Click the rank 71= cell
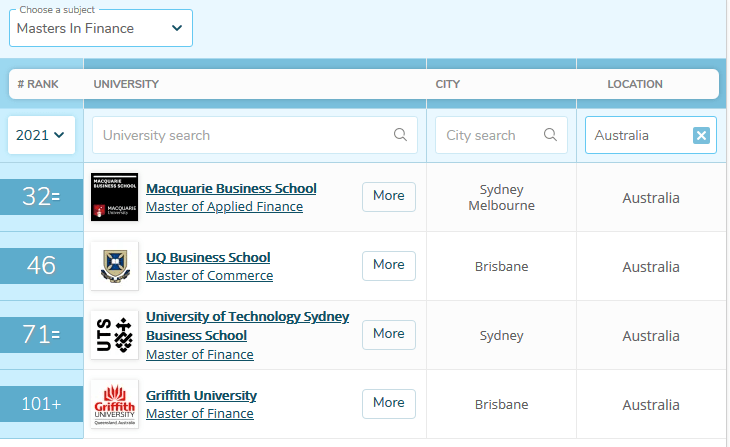 (41, 335)
